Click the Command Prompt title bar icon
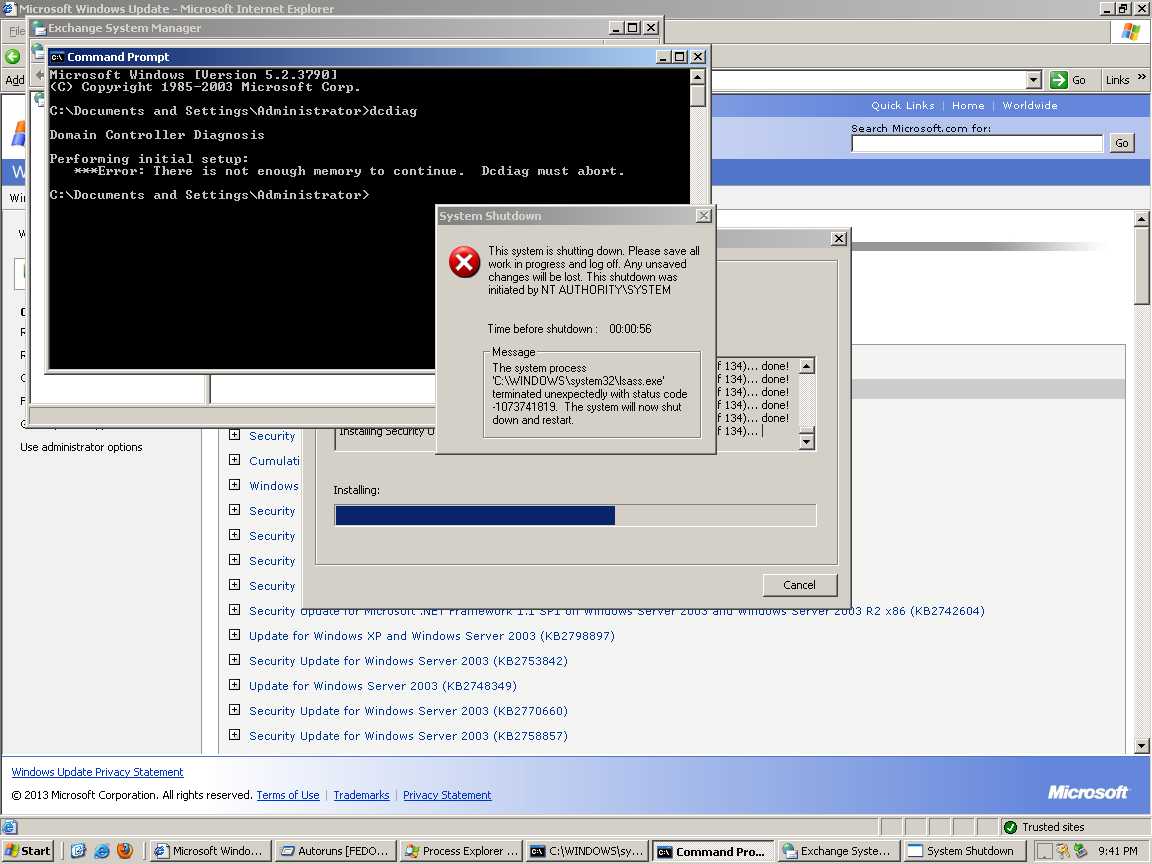This screenshot has width=1152, height=864. coord(57,57)
